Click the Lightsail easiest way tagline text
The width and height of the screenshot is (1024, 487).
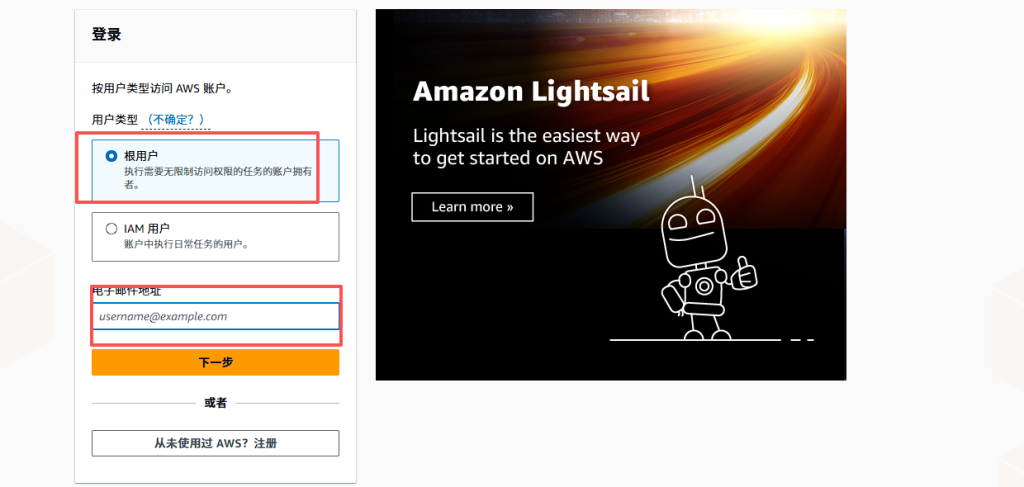click(x=526, y=146)
